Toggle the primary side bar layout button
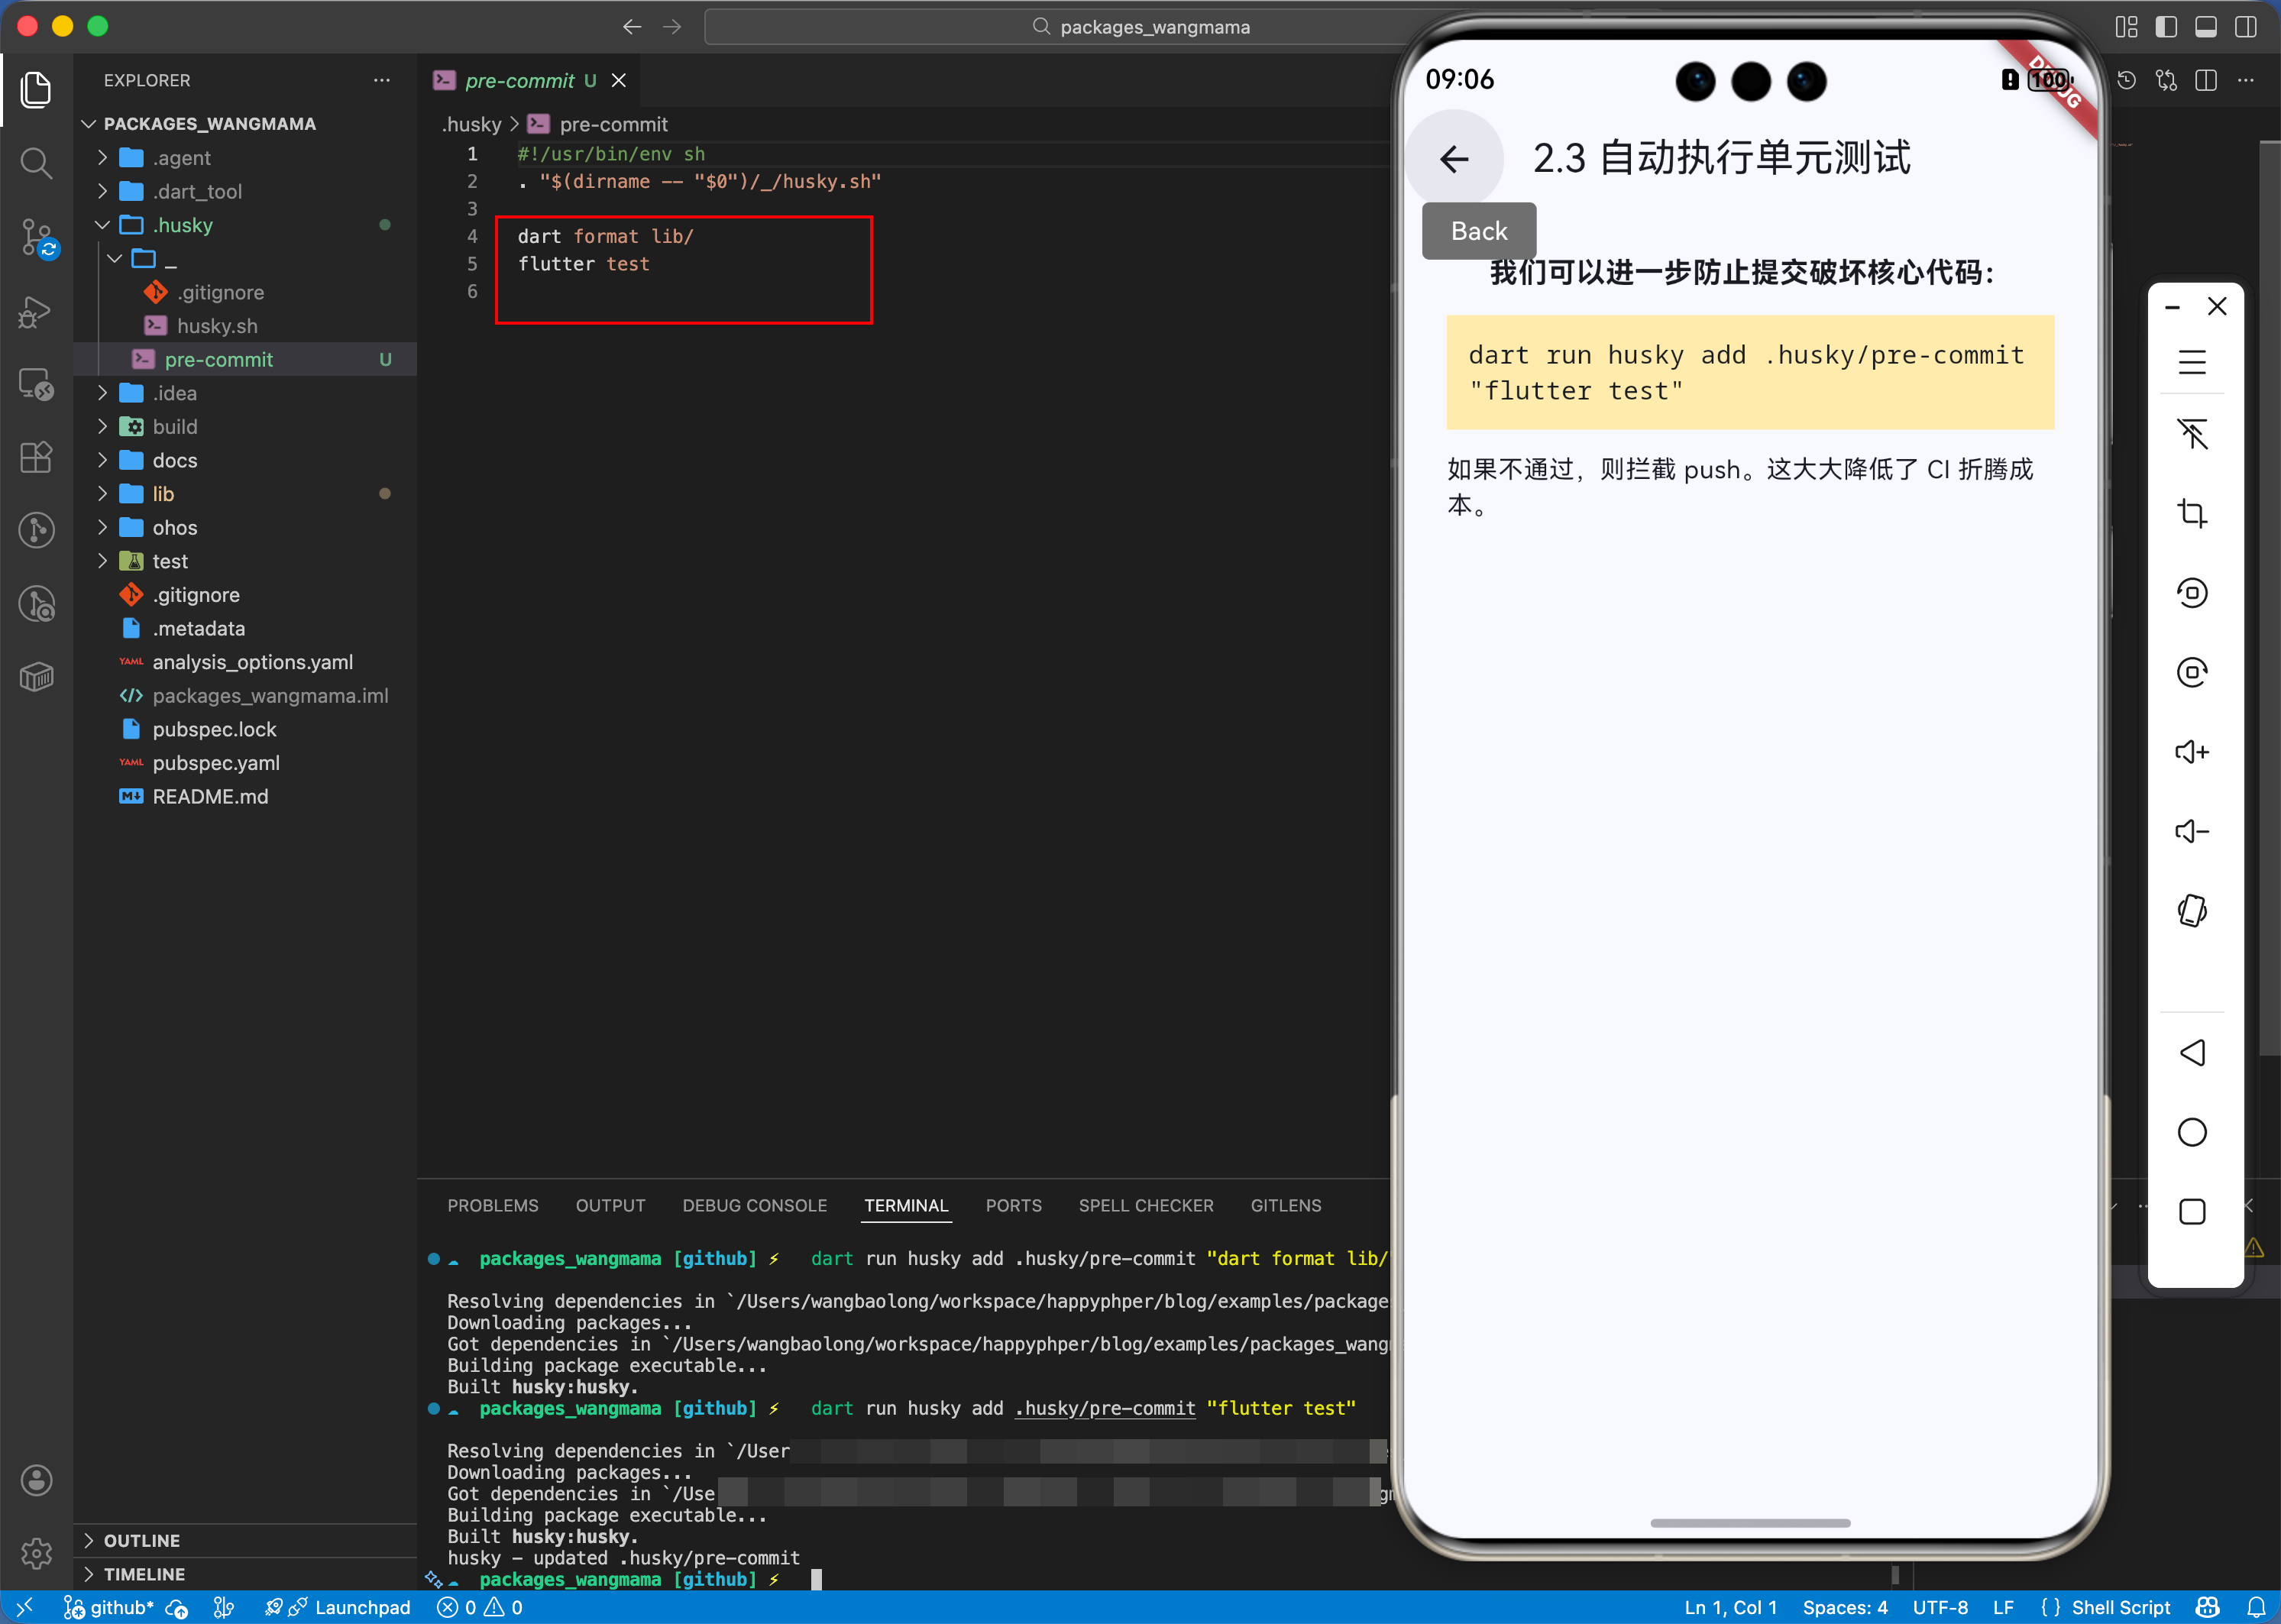The image size is (2281, 1624). (2165, 27)
